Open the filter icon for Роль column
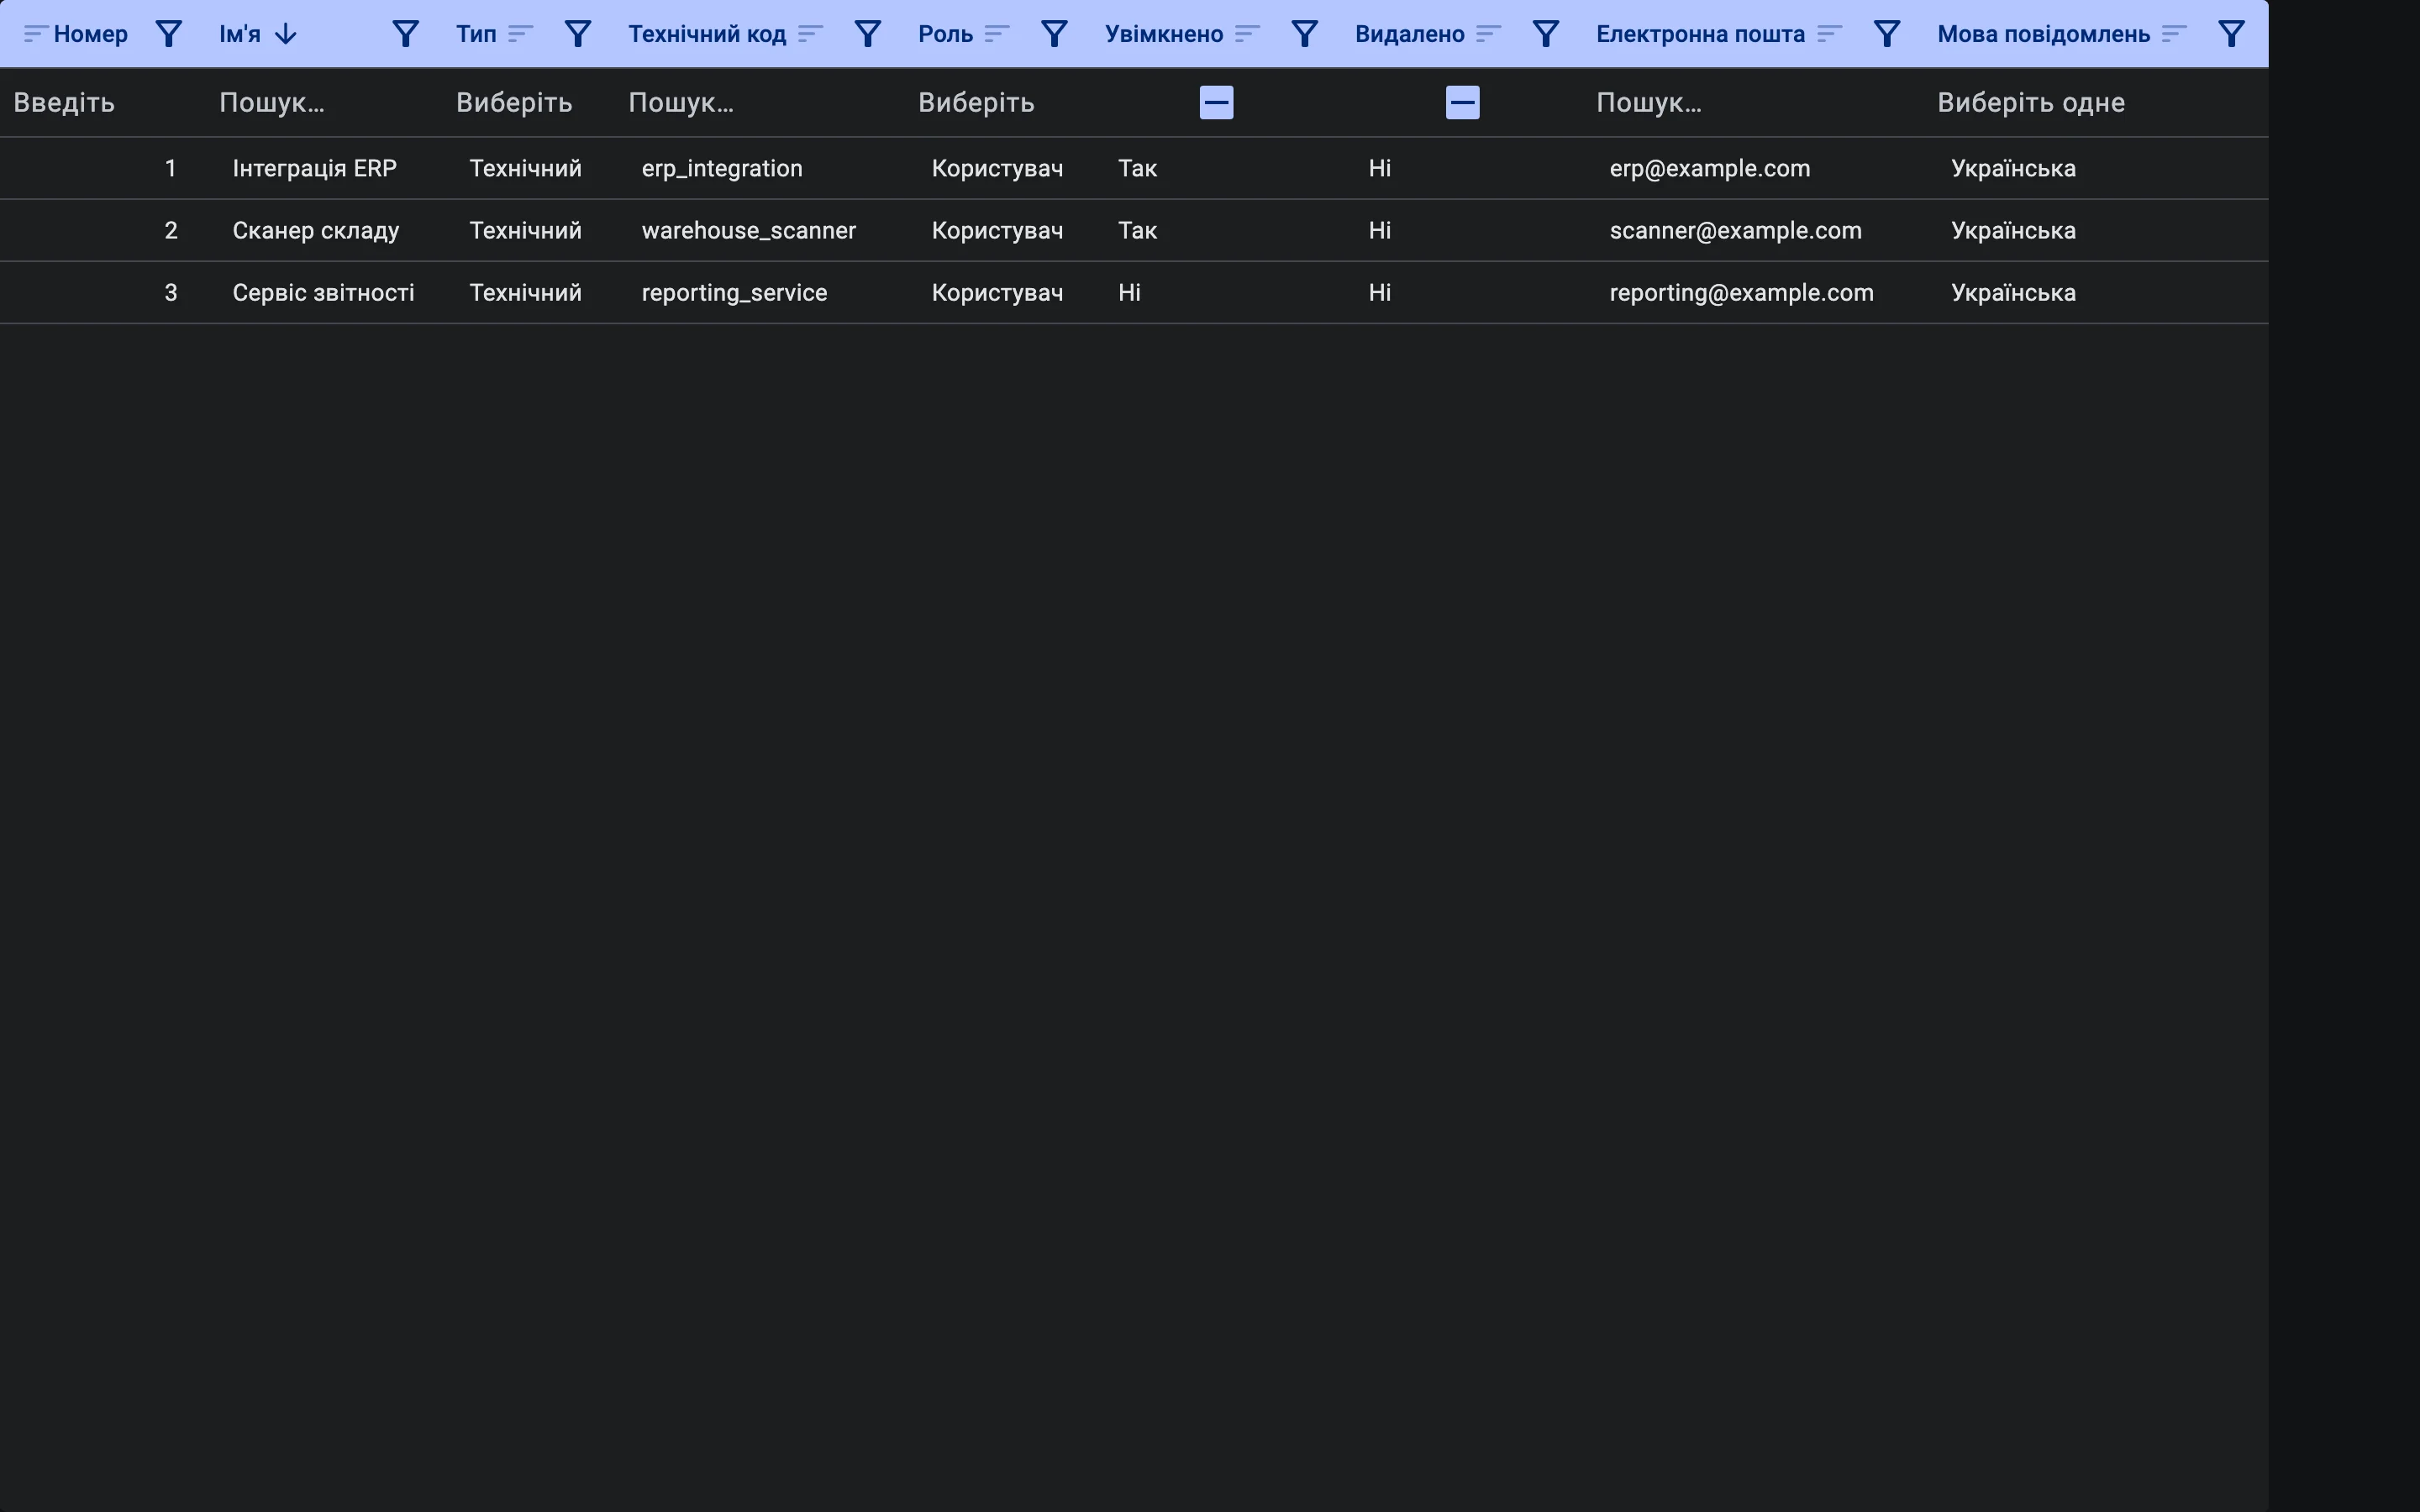 [1054, 34]
